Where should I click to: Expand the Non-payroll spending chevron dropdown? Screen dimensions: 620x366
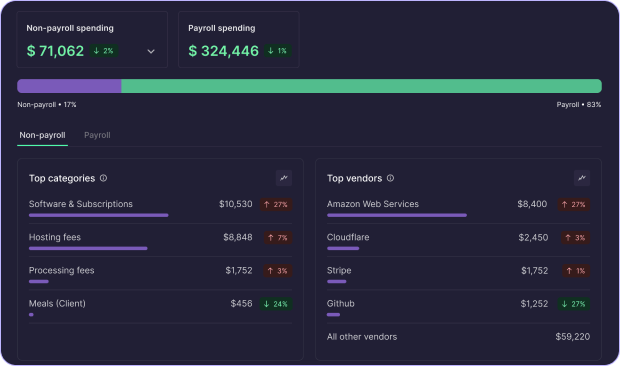click(x=151, y=51)
